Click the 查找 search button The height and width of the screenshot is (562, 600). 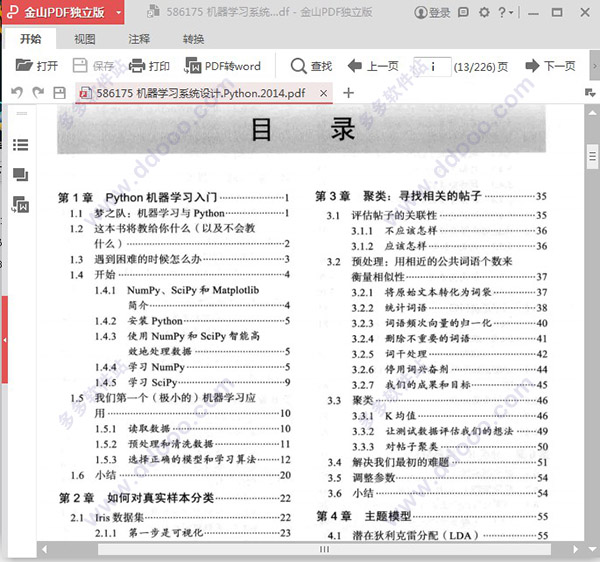(311, 66)
